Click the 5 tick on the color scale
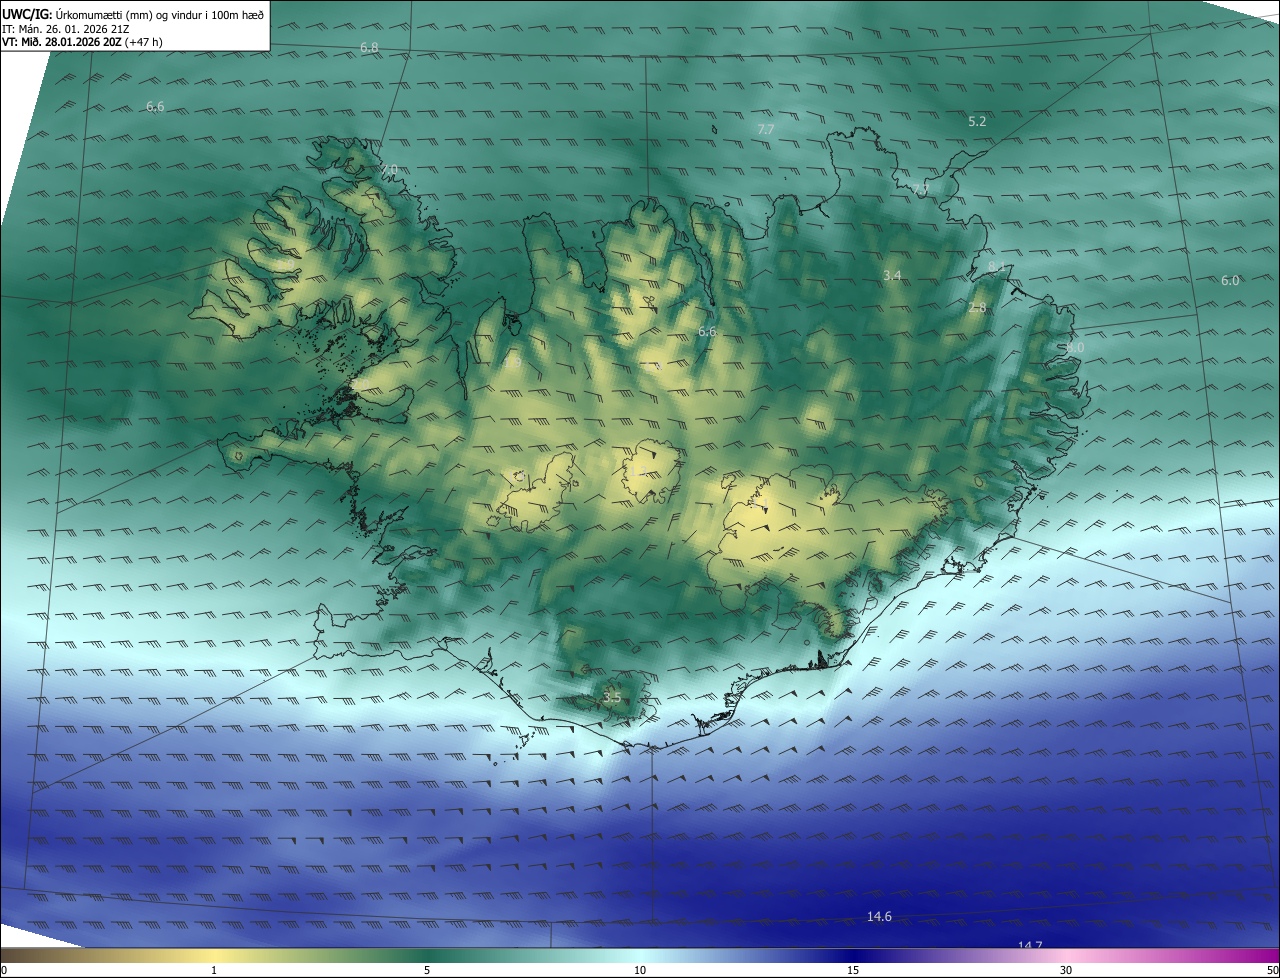 (x=427, y=970)
